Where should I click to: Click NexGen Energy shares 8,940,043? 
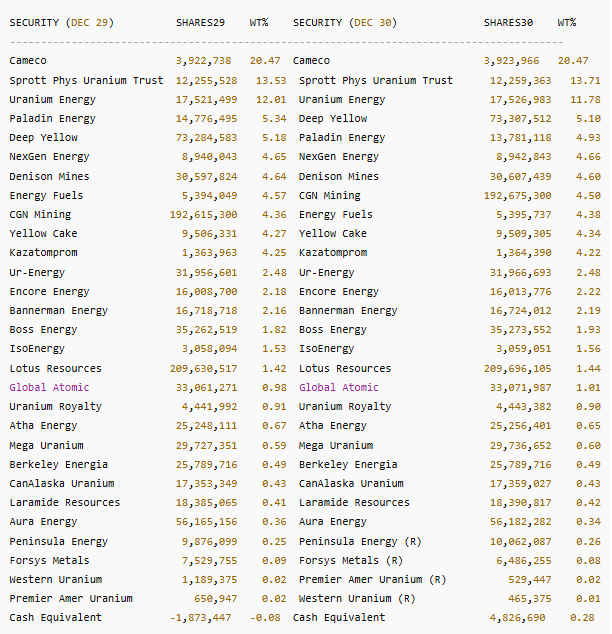click(209, 157)
